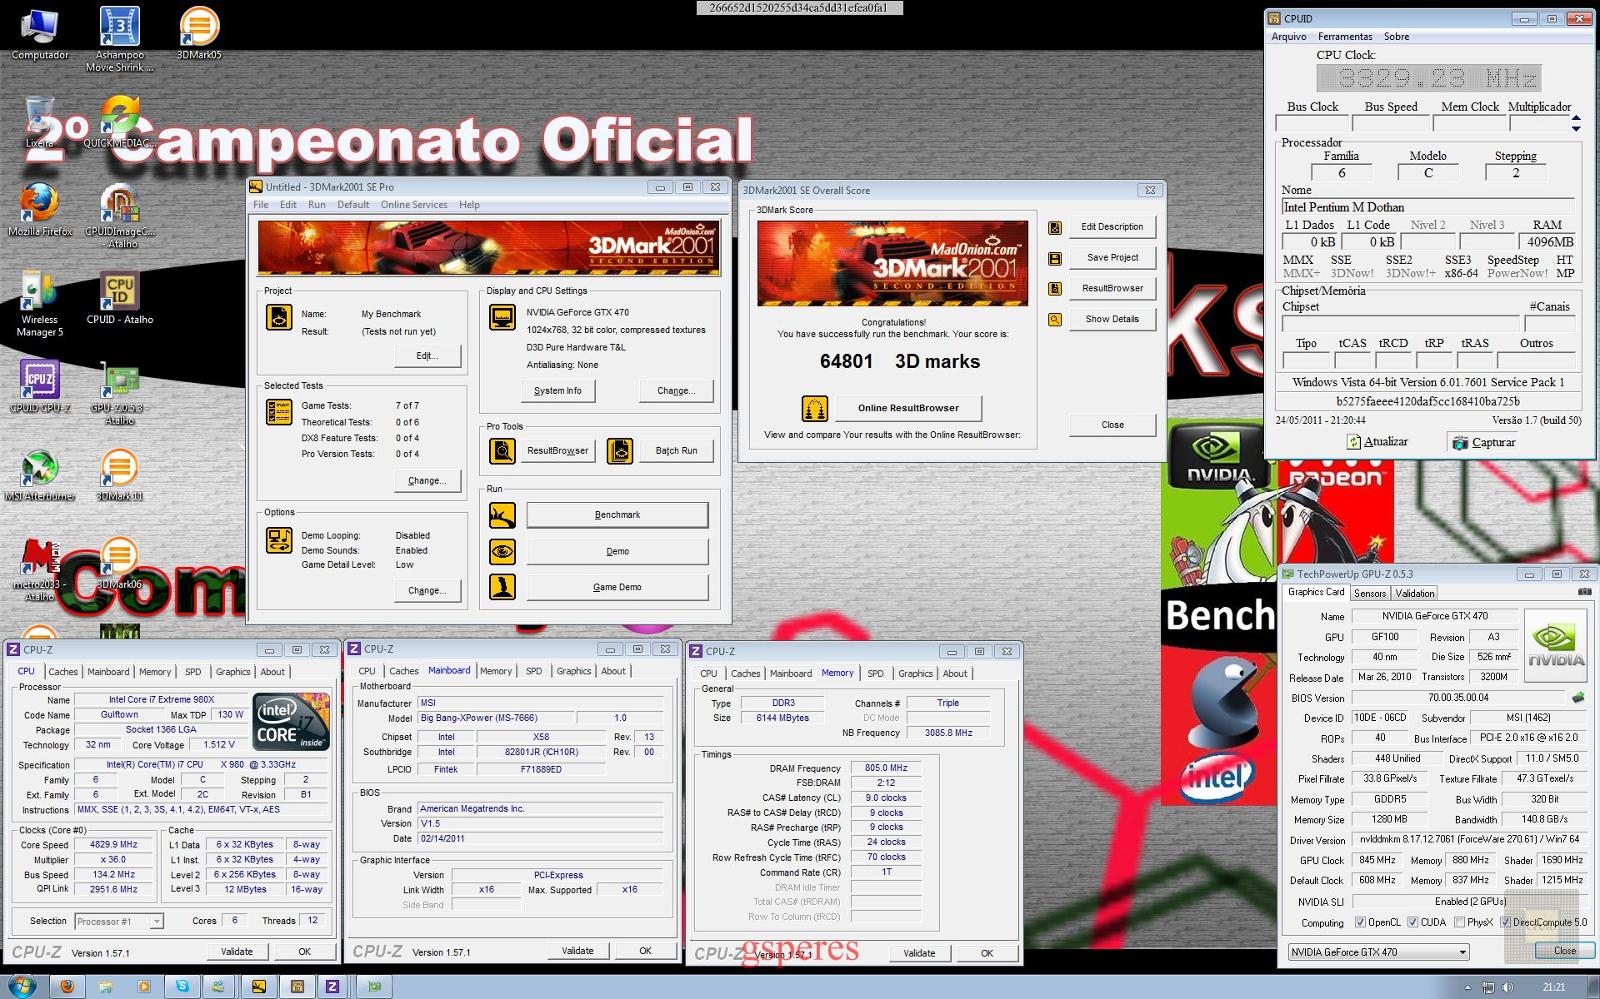Open the Online Services menu in 3DMark2001
Image resolution: width=1600 pixels, height=999 pixels.
414,205
